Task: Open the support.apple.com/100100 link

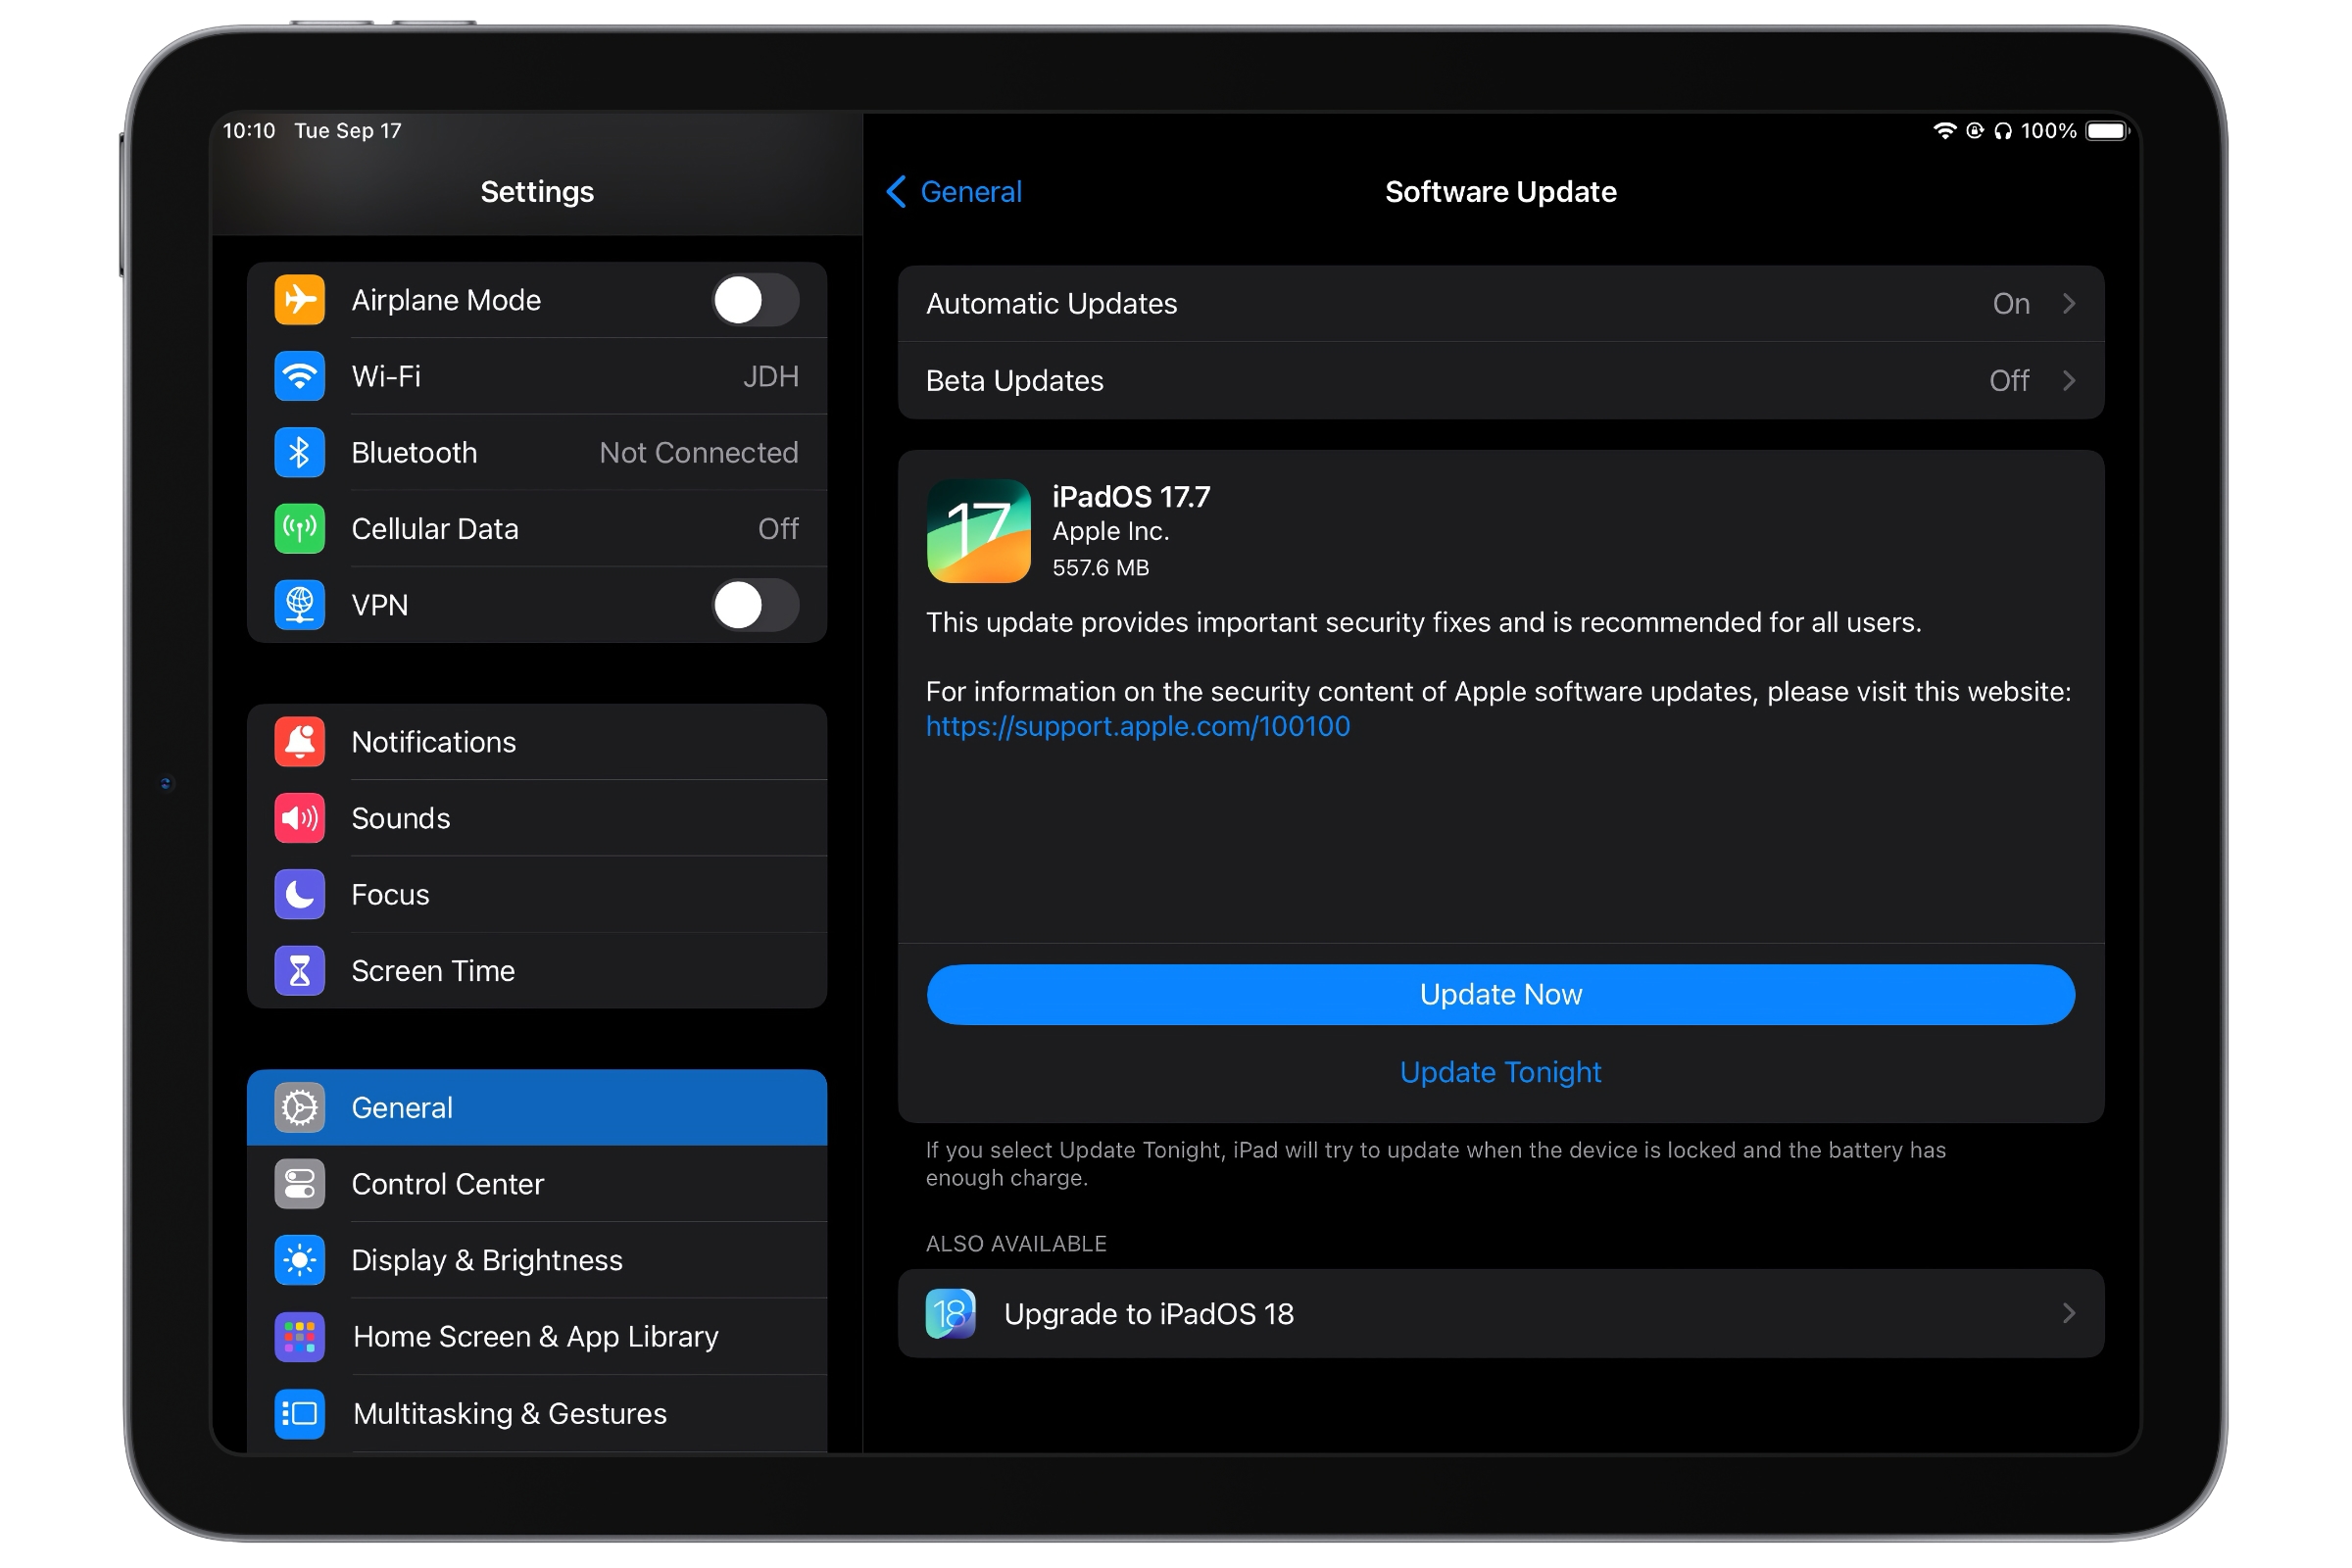Action: (x=1138, y=726)
